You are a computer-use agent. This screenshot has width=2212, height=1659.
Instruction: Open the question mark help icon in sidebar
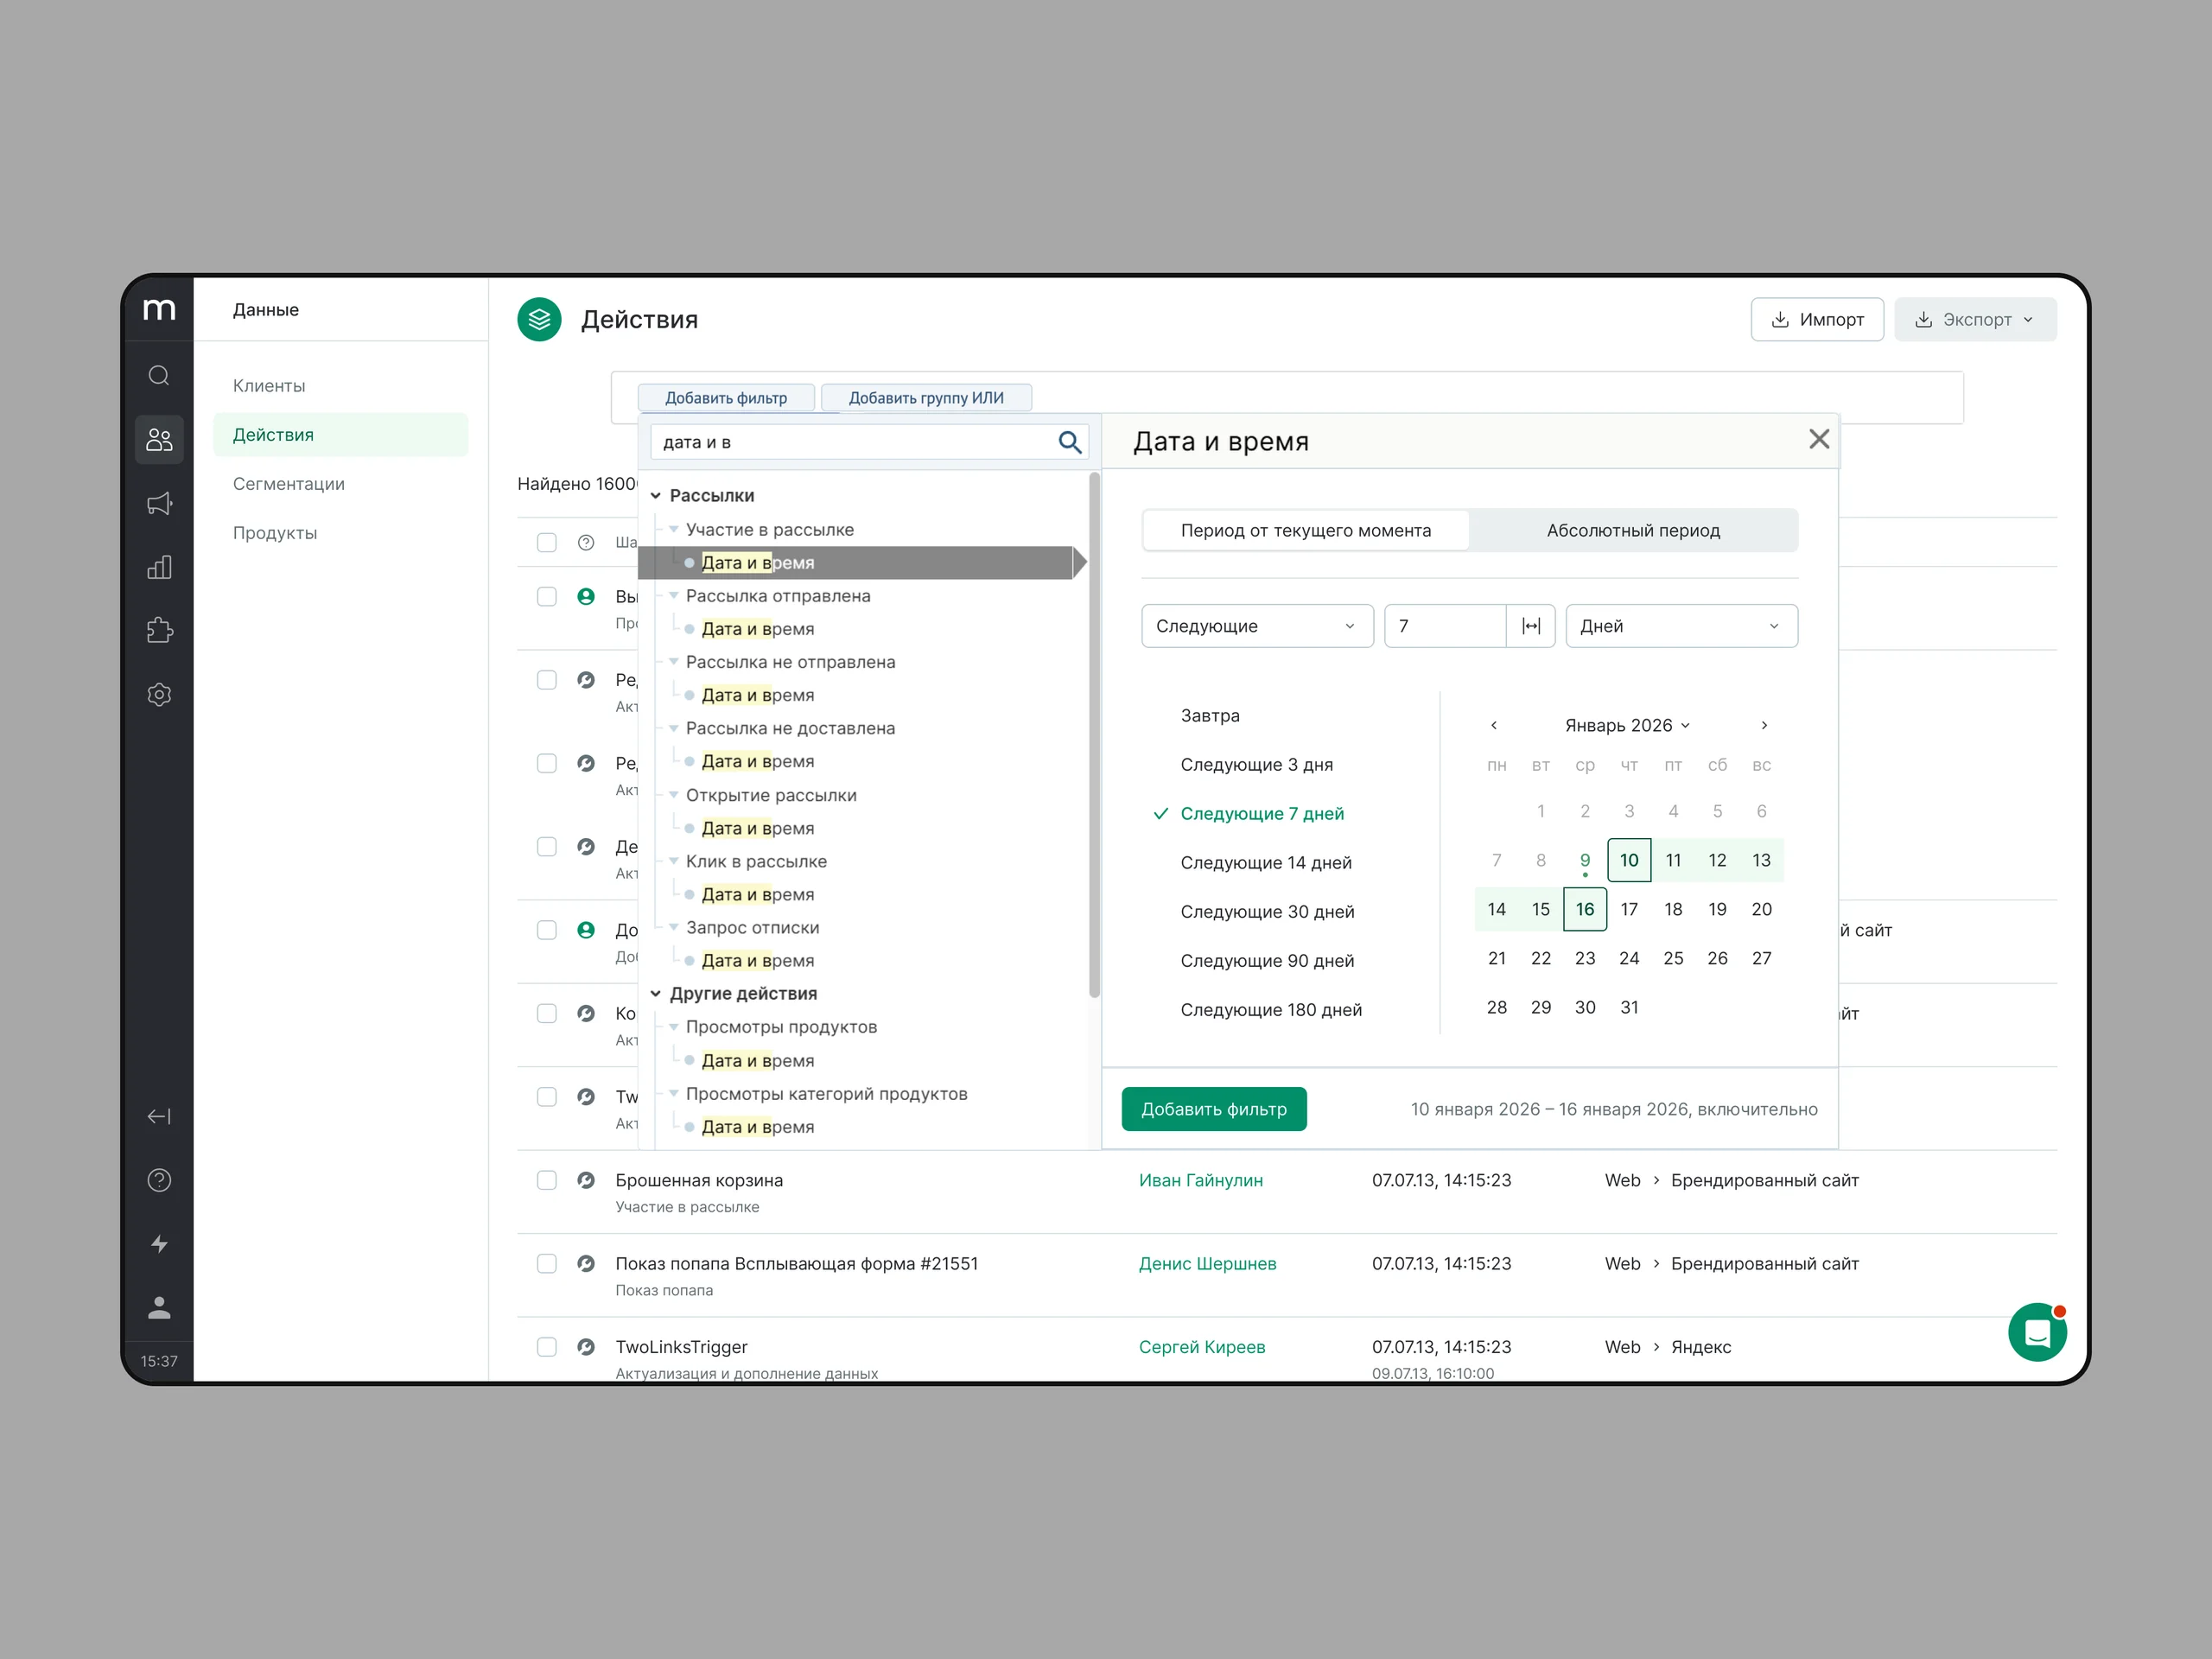(159, 1181)
